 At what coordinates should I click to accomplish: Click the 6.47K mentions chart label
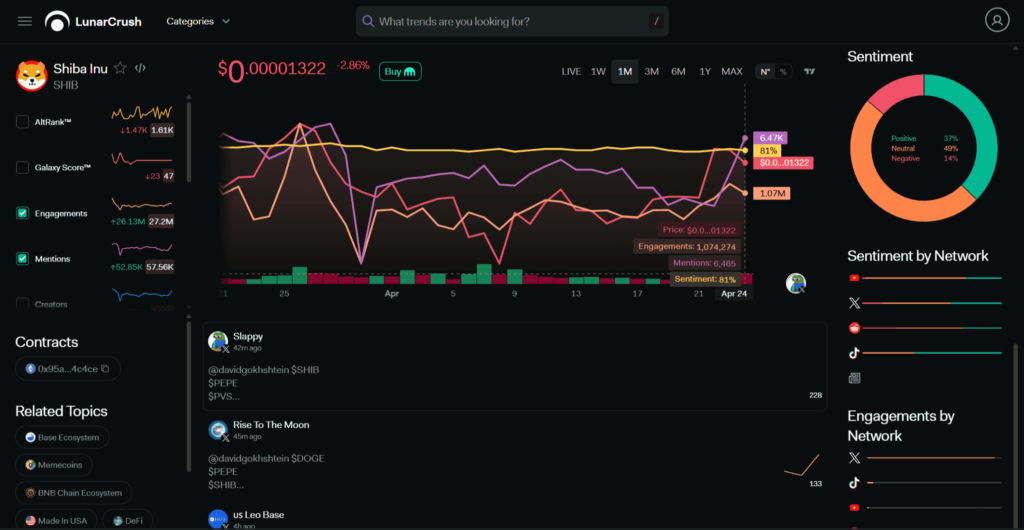pos(770,138)
